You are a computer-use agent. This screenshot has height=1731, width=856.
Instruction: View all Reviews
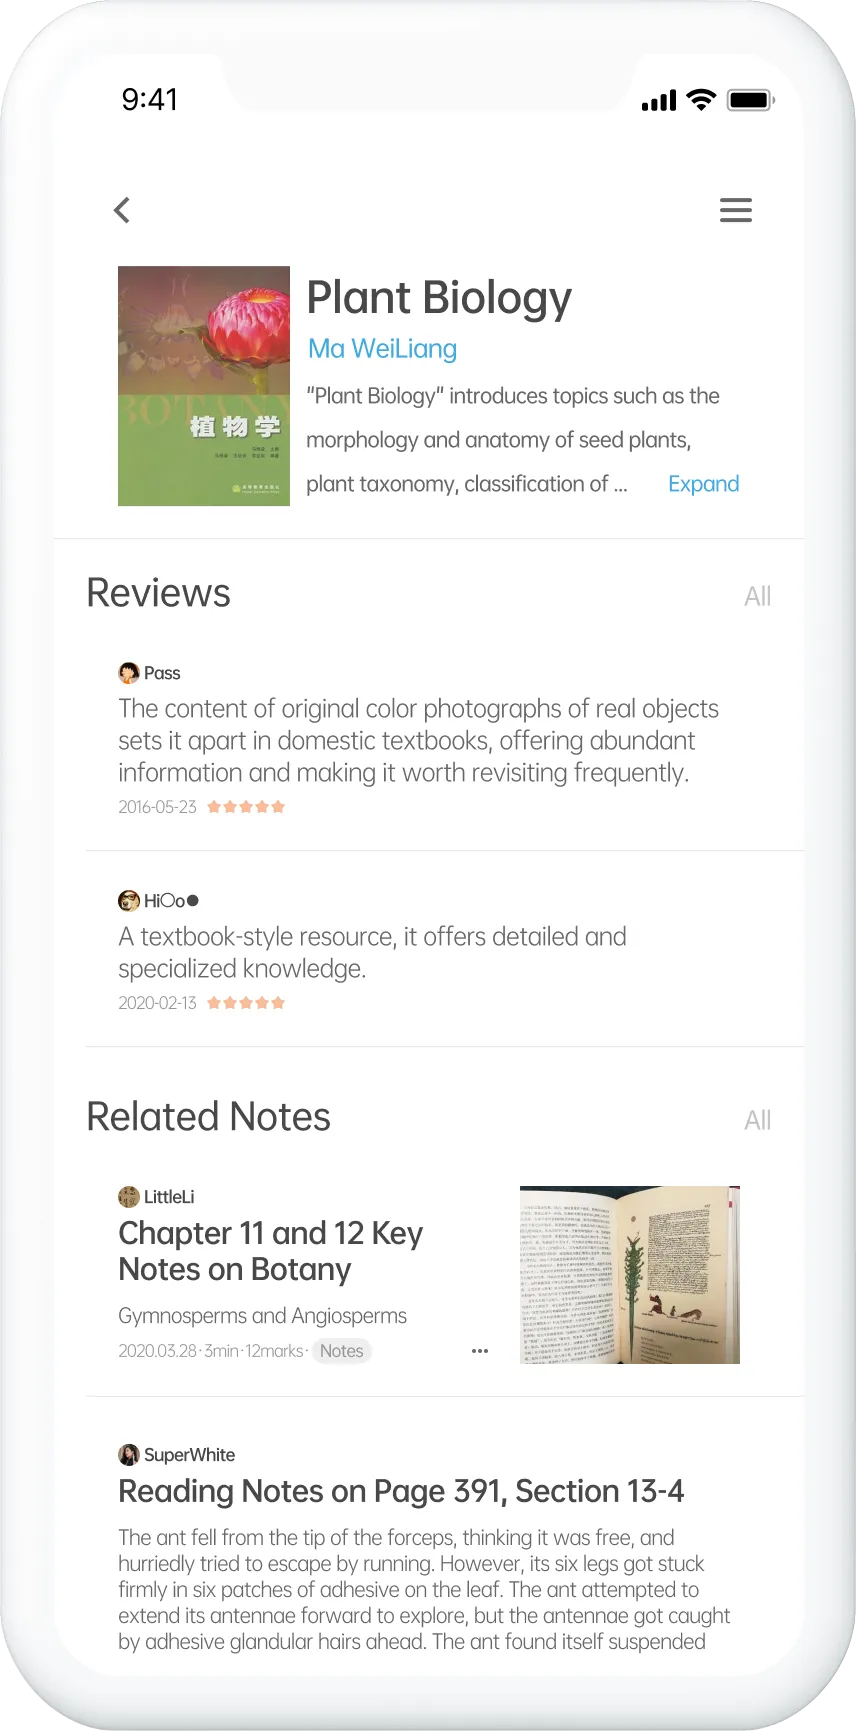(757, 596)
